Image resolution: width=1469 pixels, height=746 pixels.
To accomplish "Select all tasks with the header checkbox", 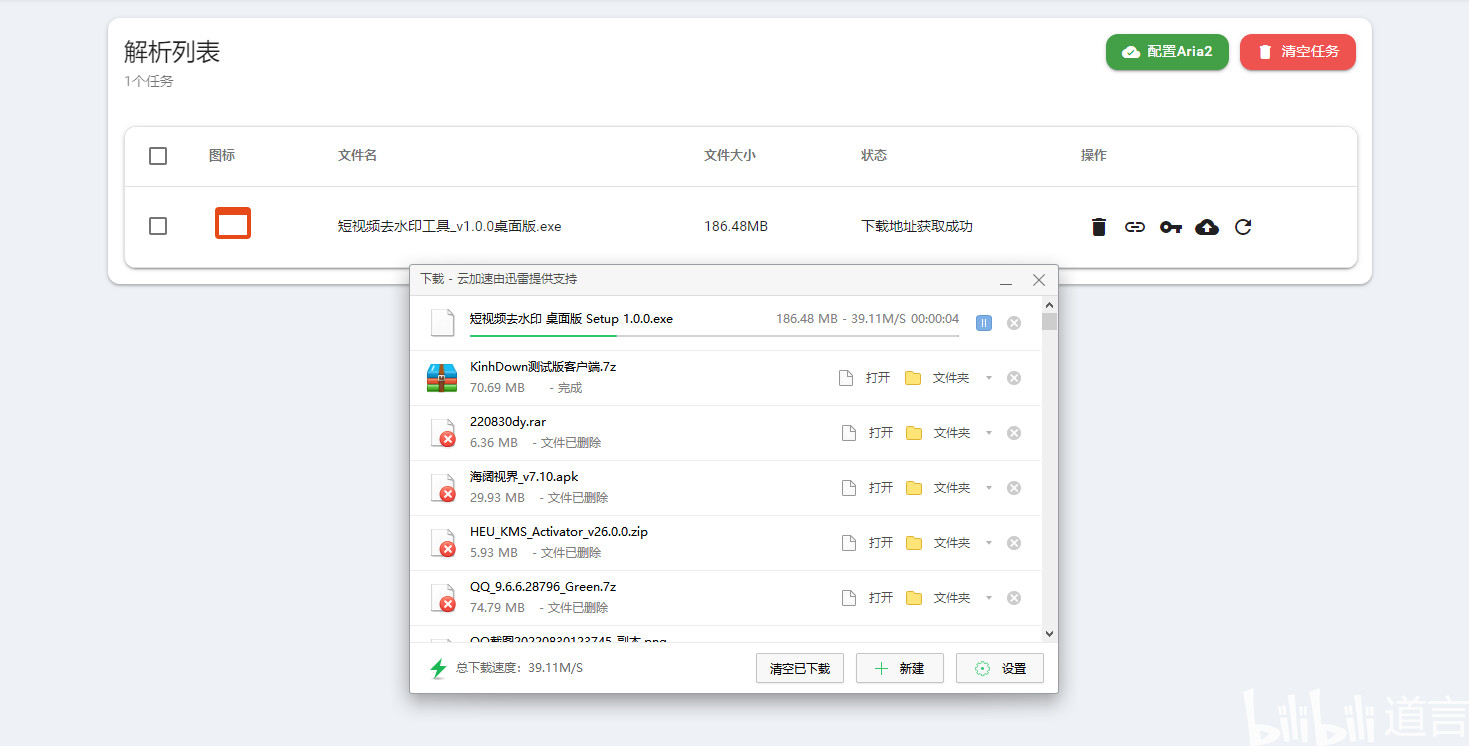I will [x=158, y=156].
